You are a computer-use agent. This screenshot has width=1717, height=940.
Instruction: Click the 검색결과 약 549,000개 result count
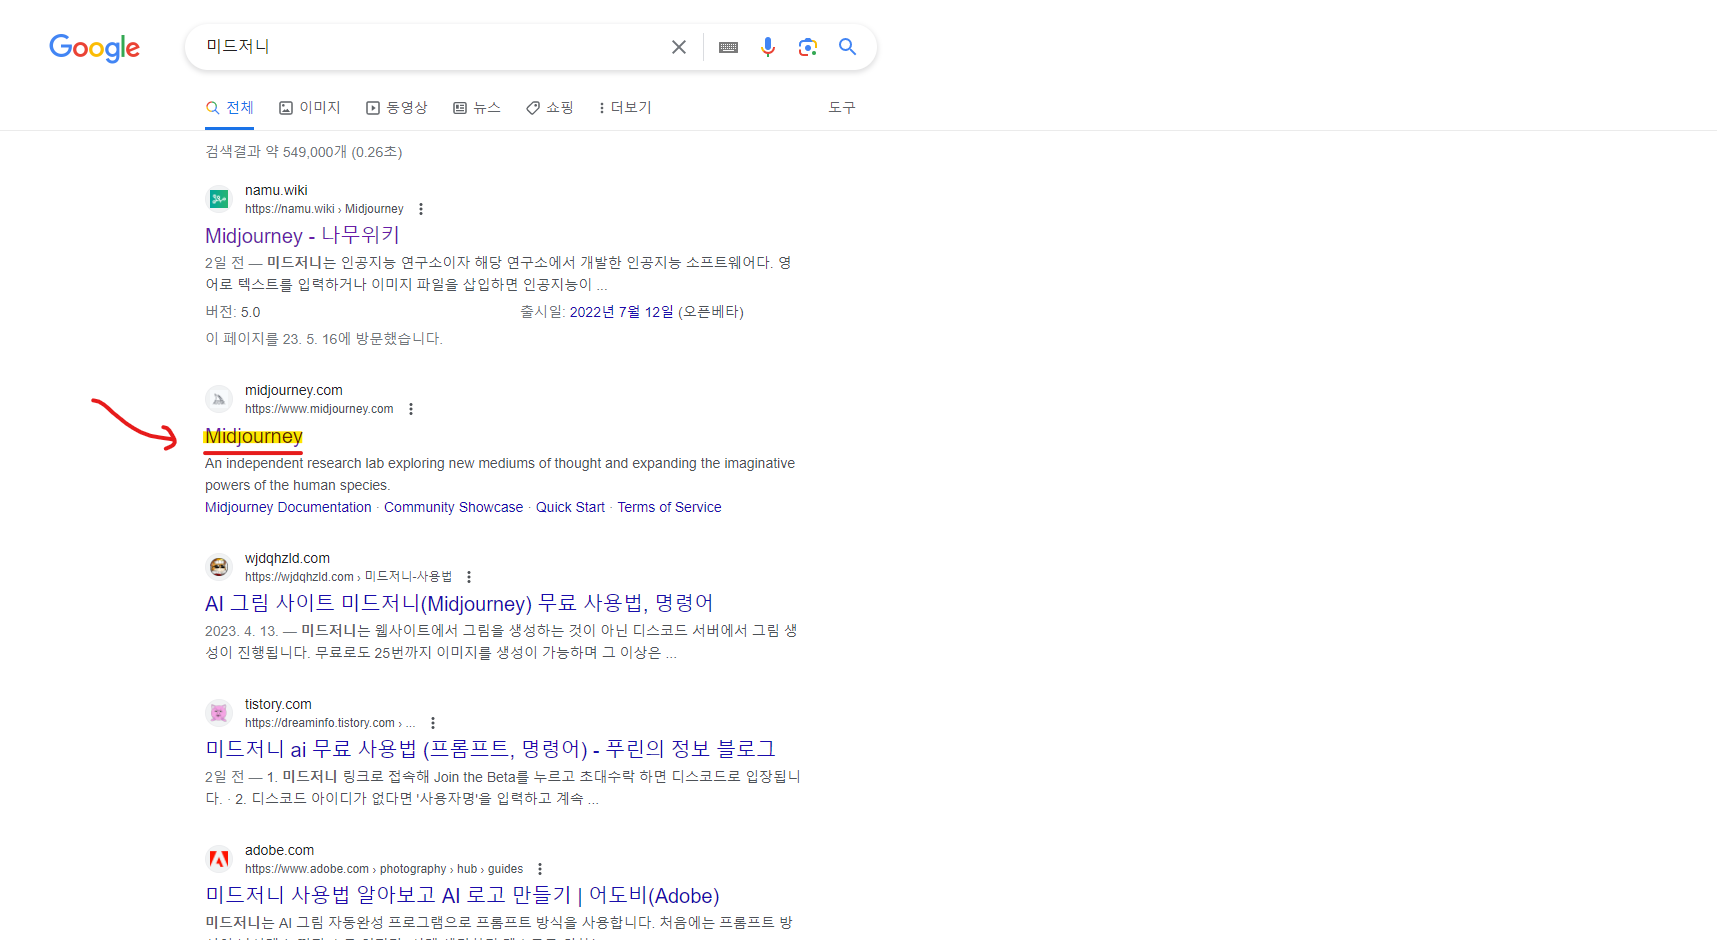304,152
